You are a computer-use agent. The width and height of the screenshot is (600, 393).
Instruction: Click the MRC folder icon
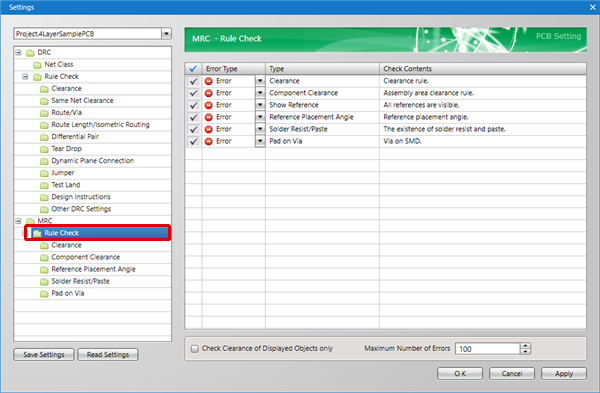click(30, 221)
